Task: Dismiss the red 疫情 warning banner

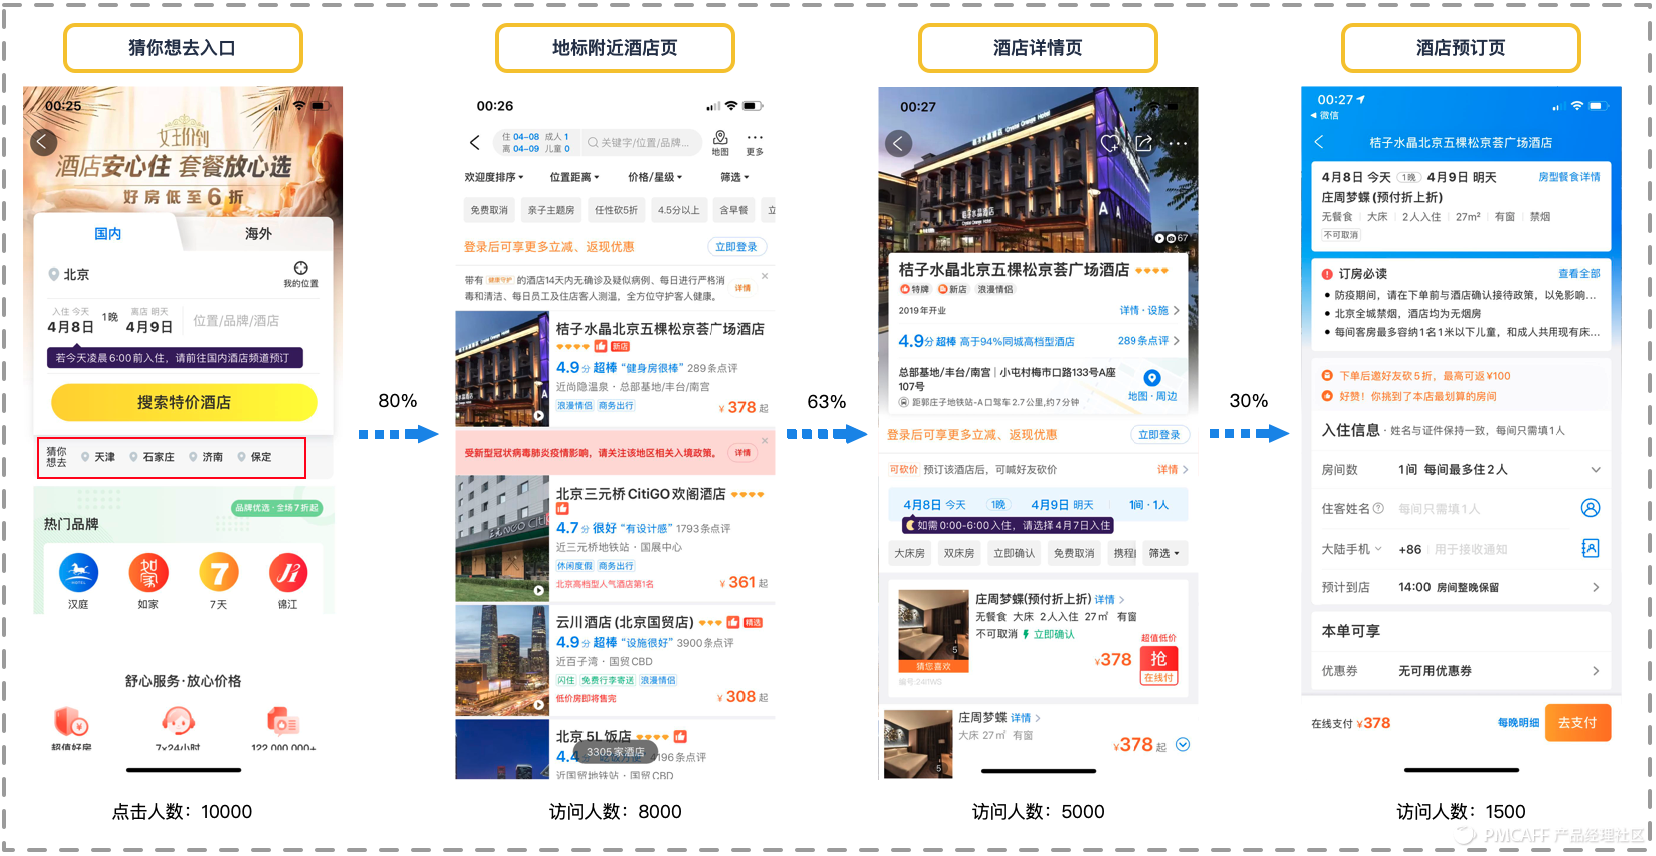Action: (765, 440)
